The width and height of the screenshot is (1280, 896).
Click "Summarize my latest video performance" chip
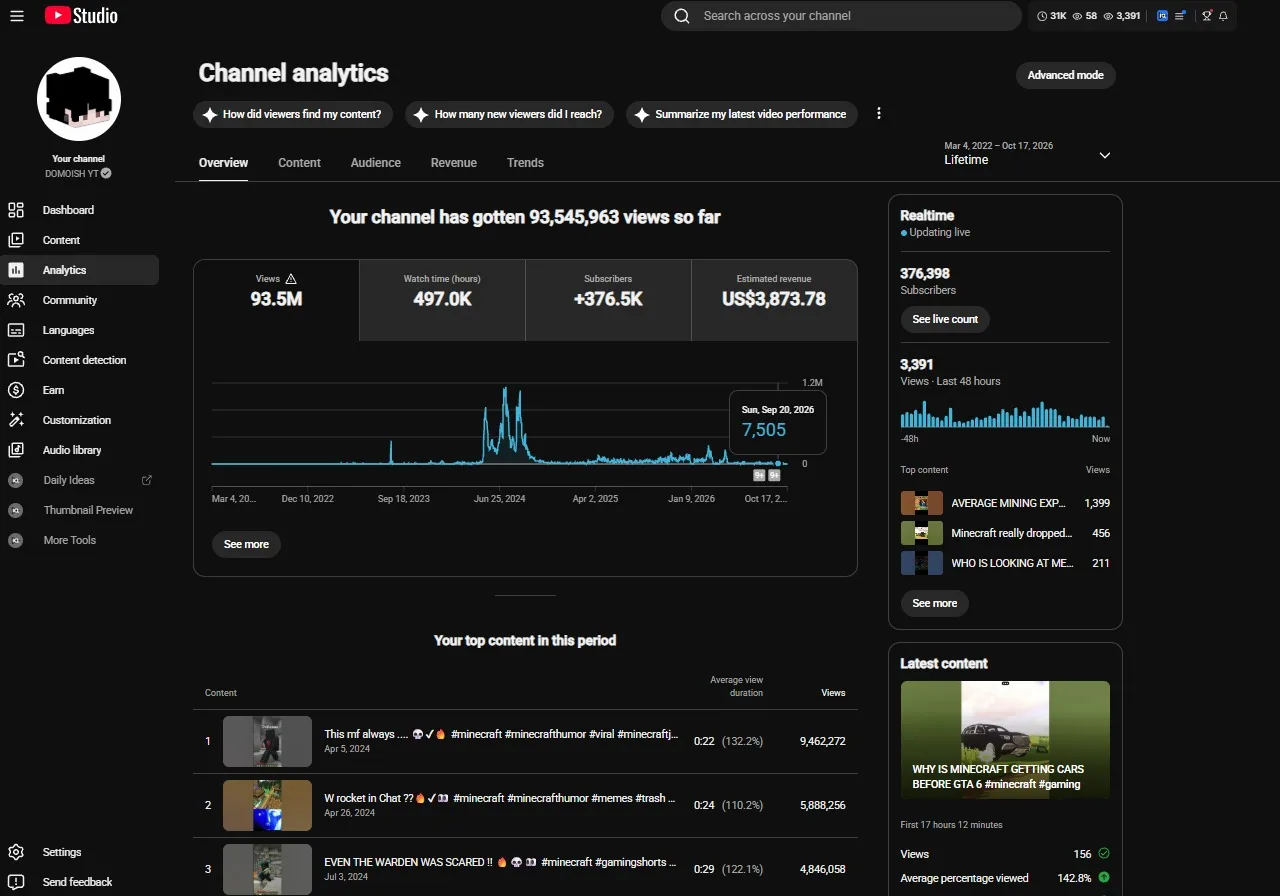[742, 114]
